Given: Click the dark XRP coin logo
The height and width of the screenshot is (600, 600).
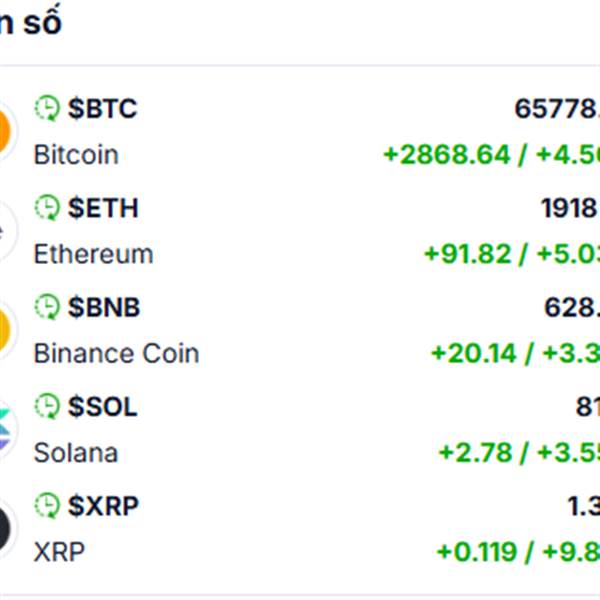Looking at the screenshot, I should coord(4,529).
